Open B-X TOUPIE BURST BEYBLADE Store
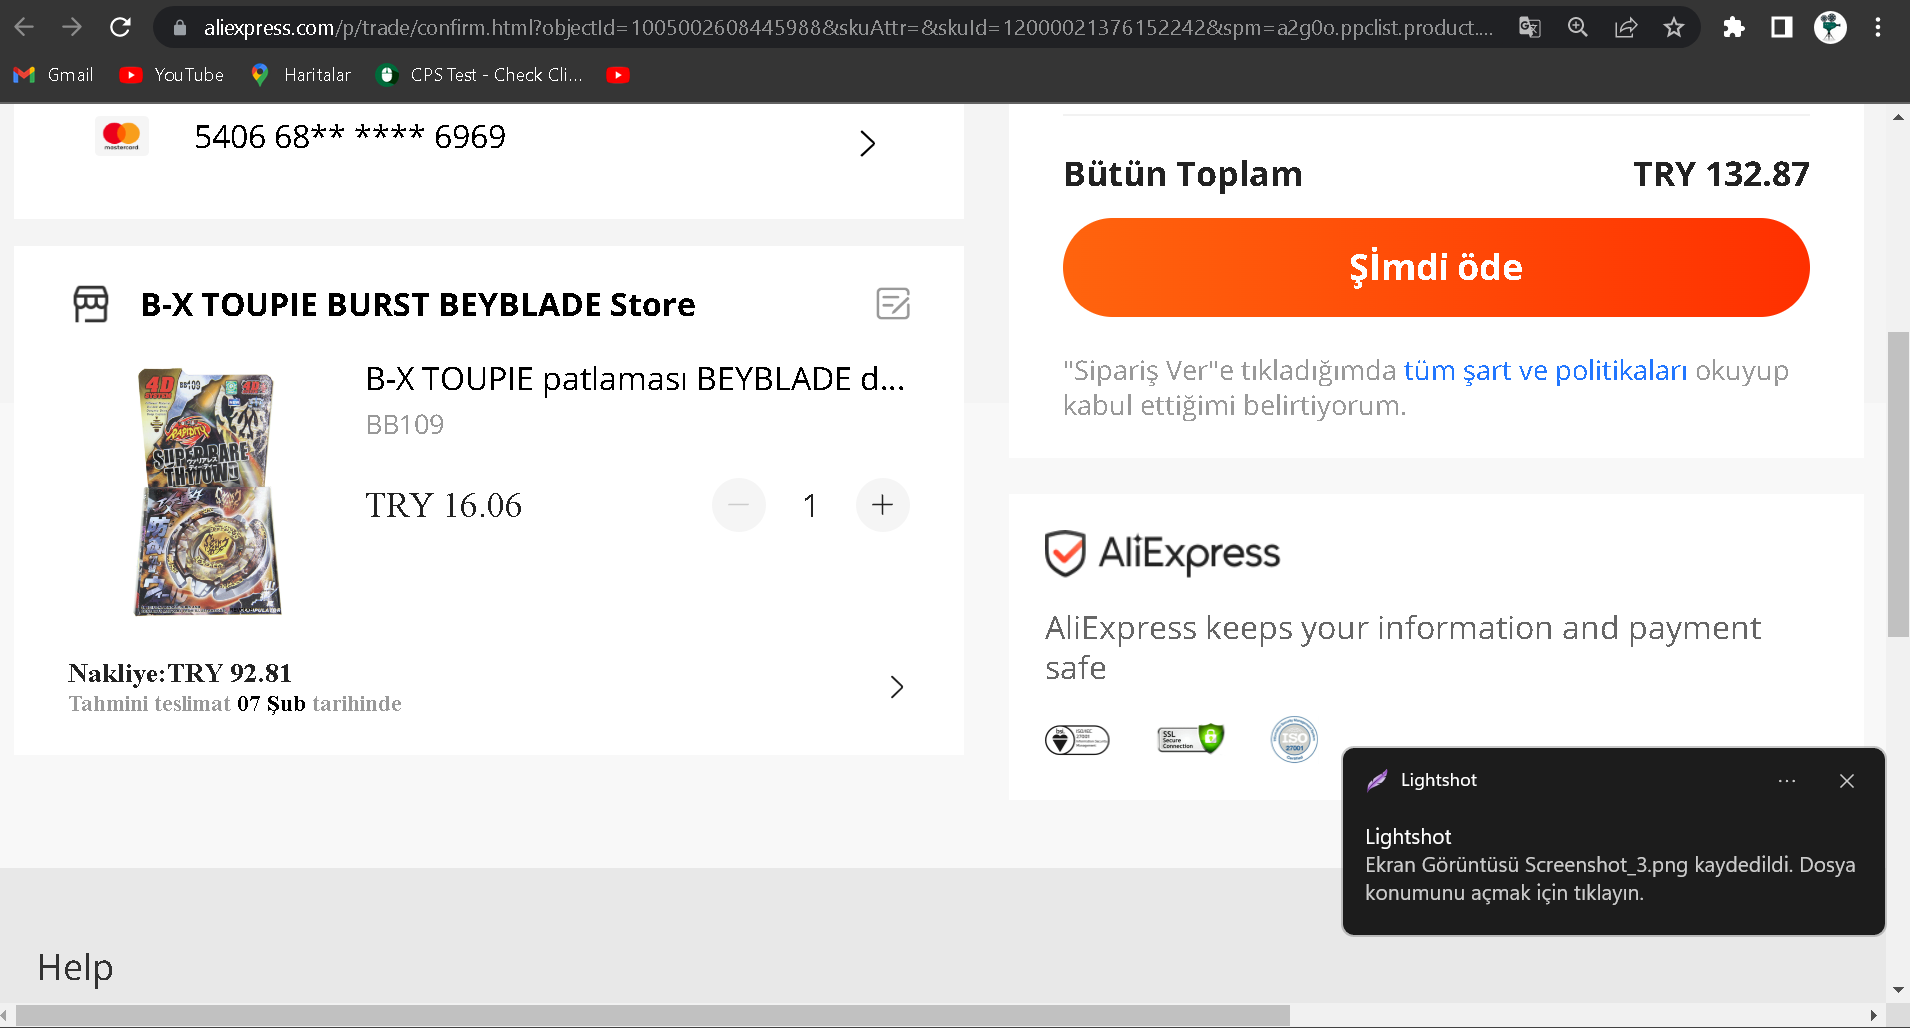The width and height of the screenshot is (1910, 1028). pos(418,304)
